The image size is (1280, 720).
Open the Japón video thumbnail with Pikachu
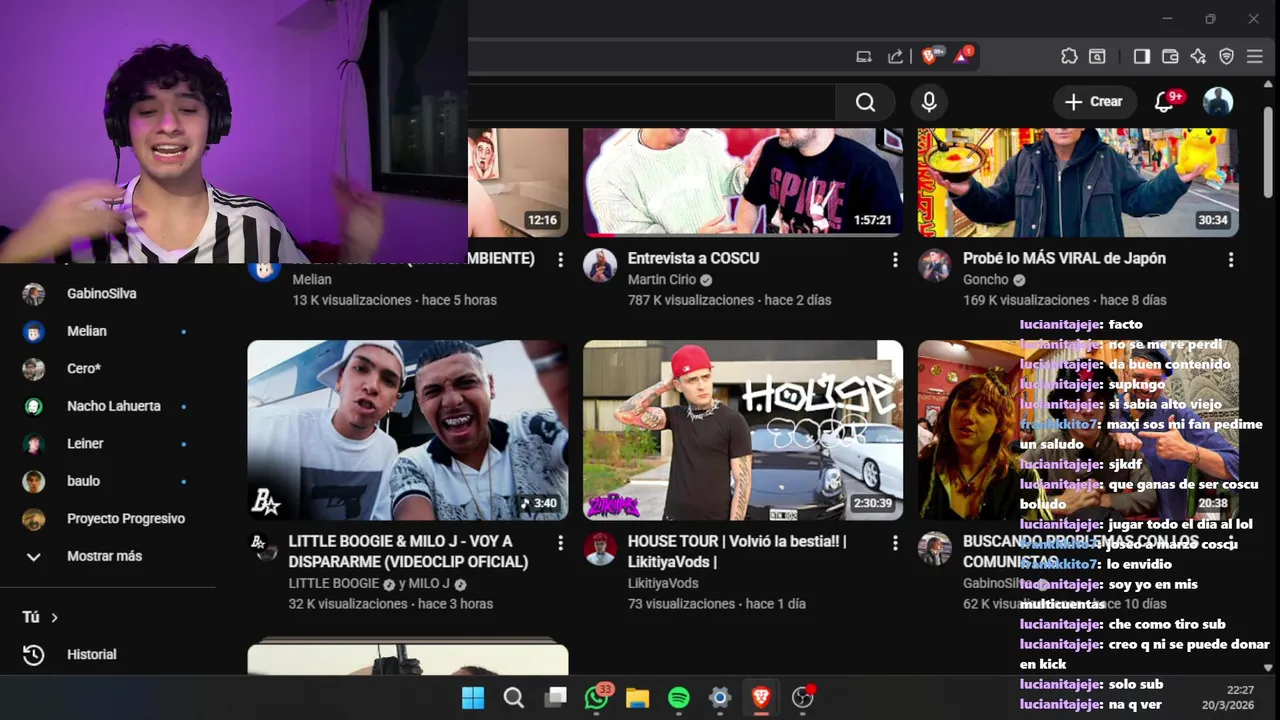(x=1078, y=182)
